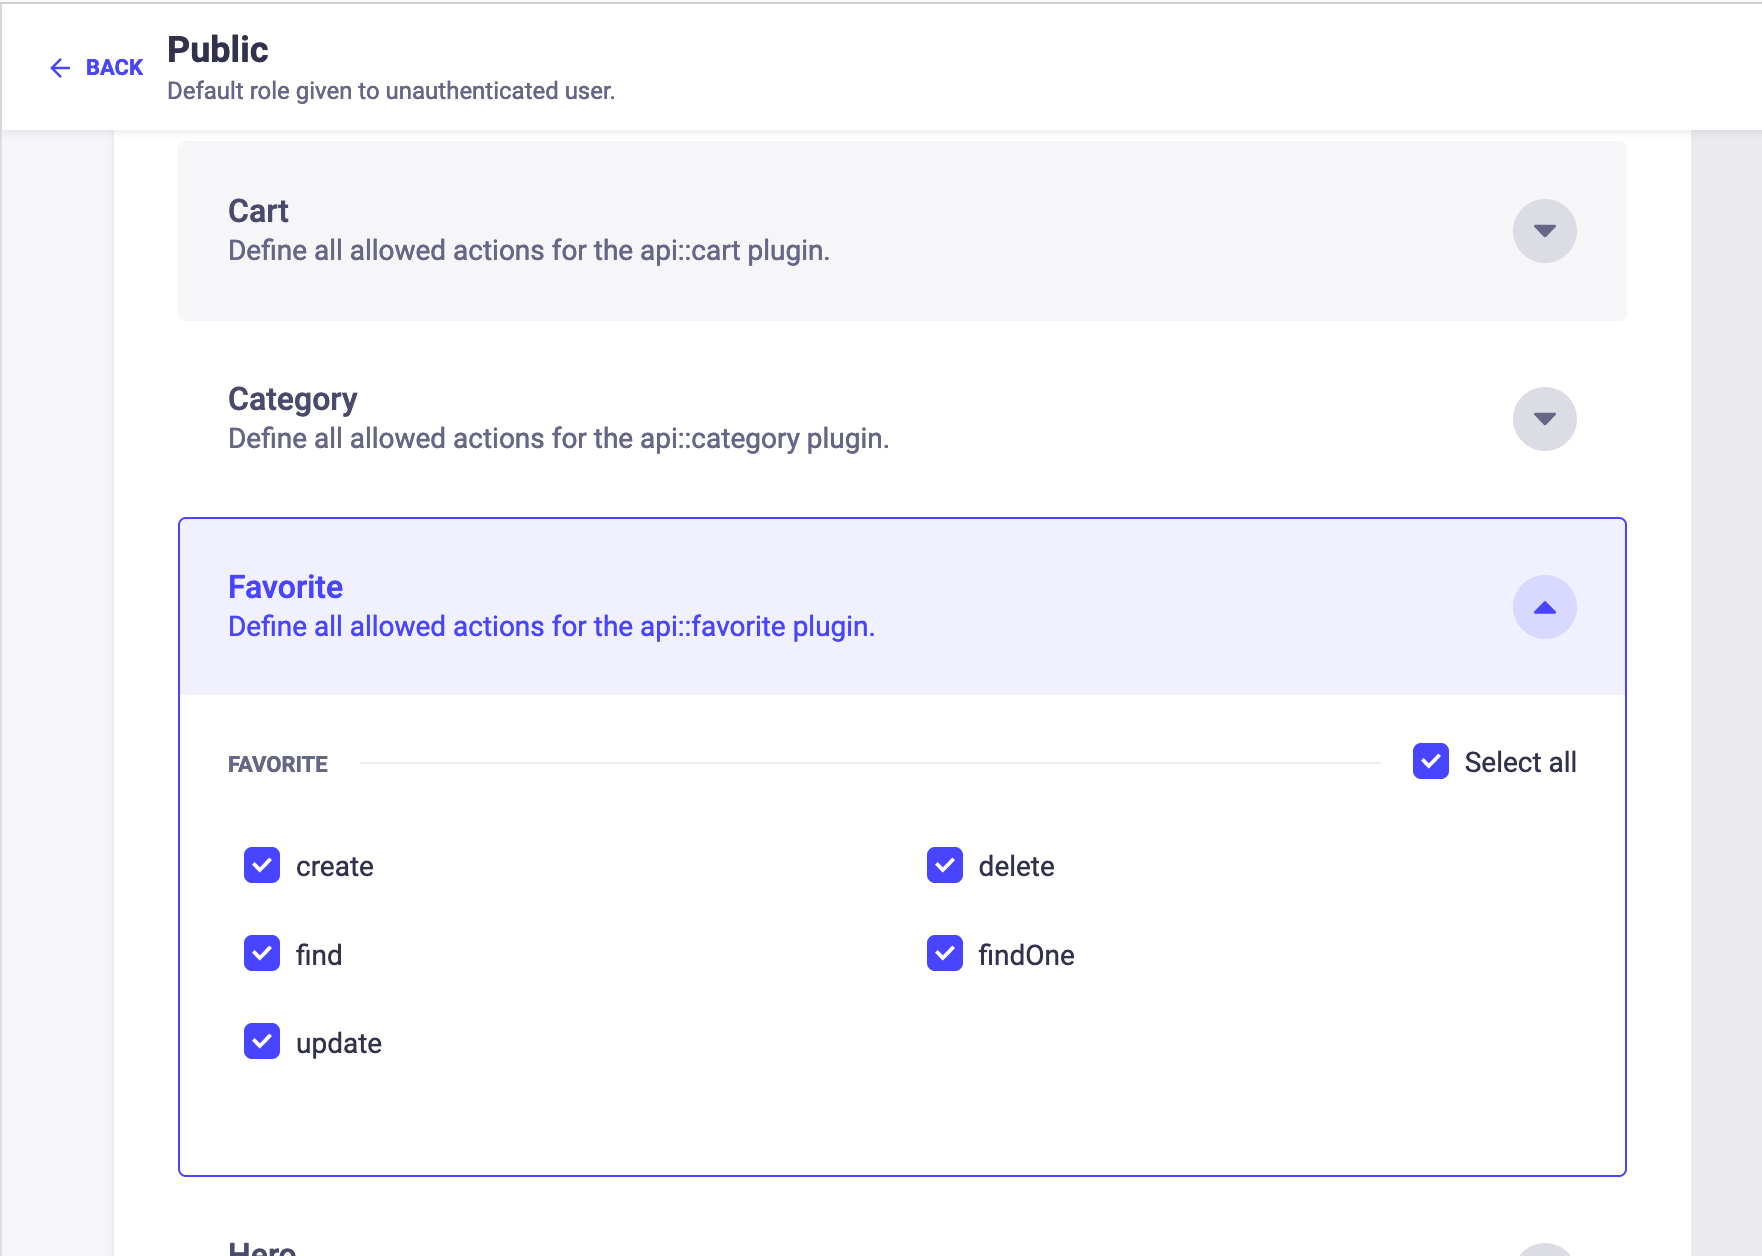Click the back arrow icon
Image resolution: width=1762 pixels, height=1256 pixels.
click(x=60, y=68)
